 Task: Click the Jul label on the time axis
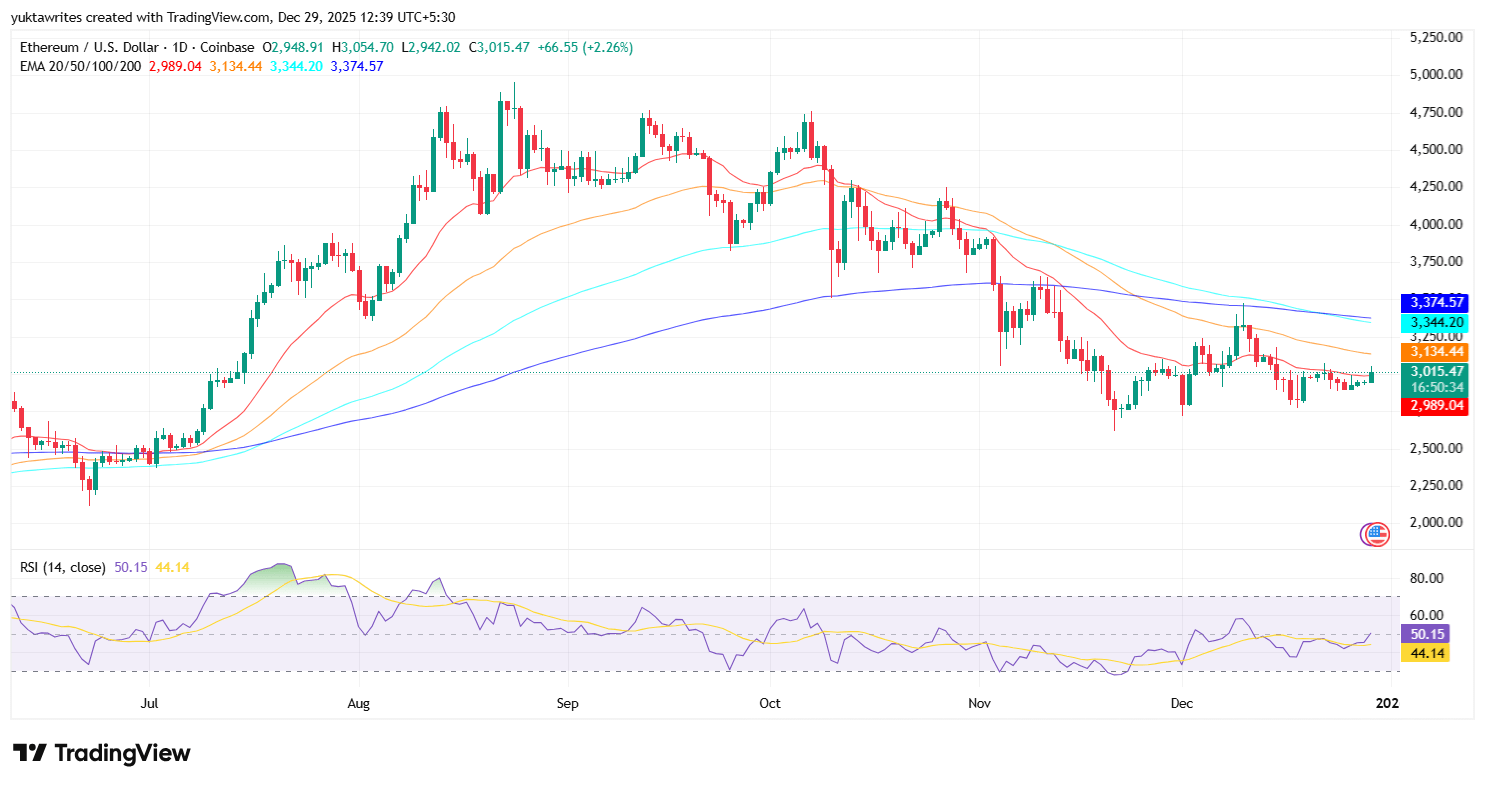click(x=150, y=703)
